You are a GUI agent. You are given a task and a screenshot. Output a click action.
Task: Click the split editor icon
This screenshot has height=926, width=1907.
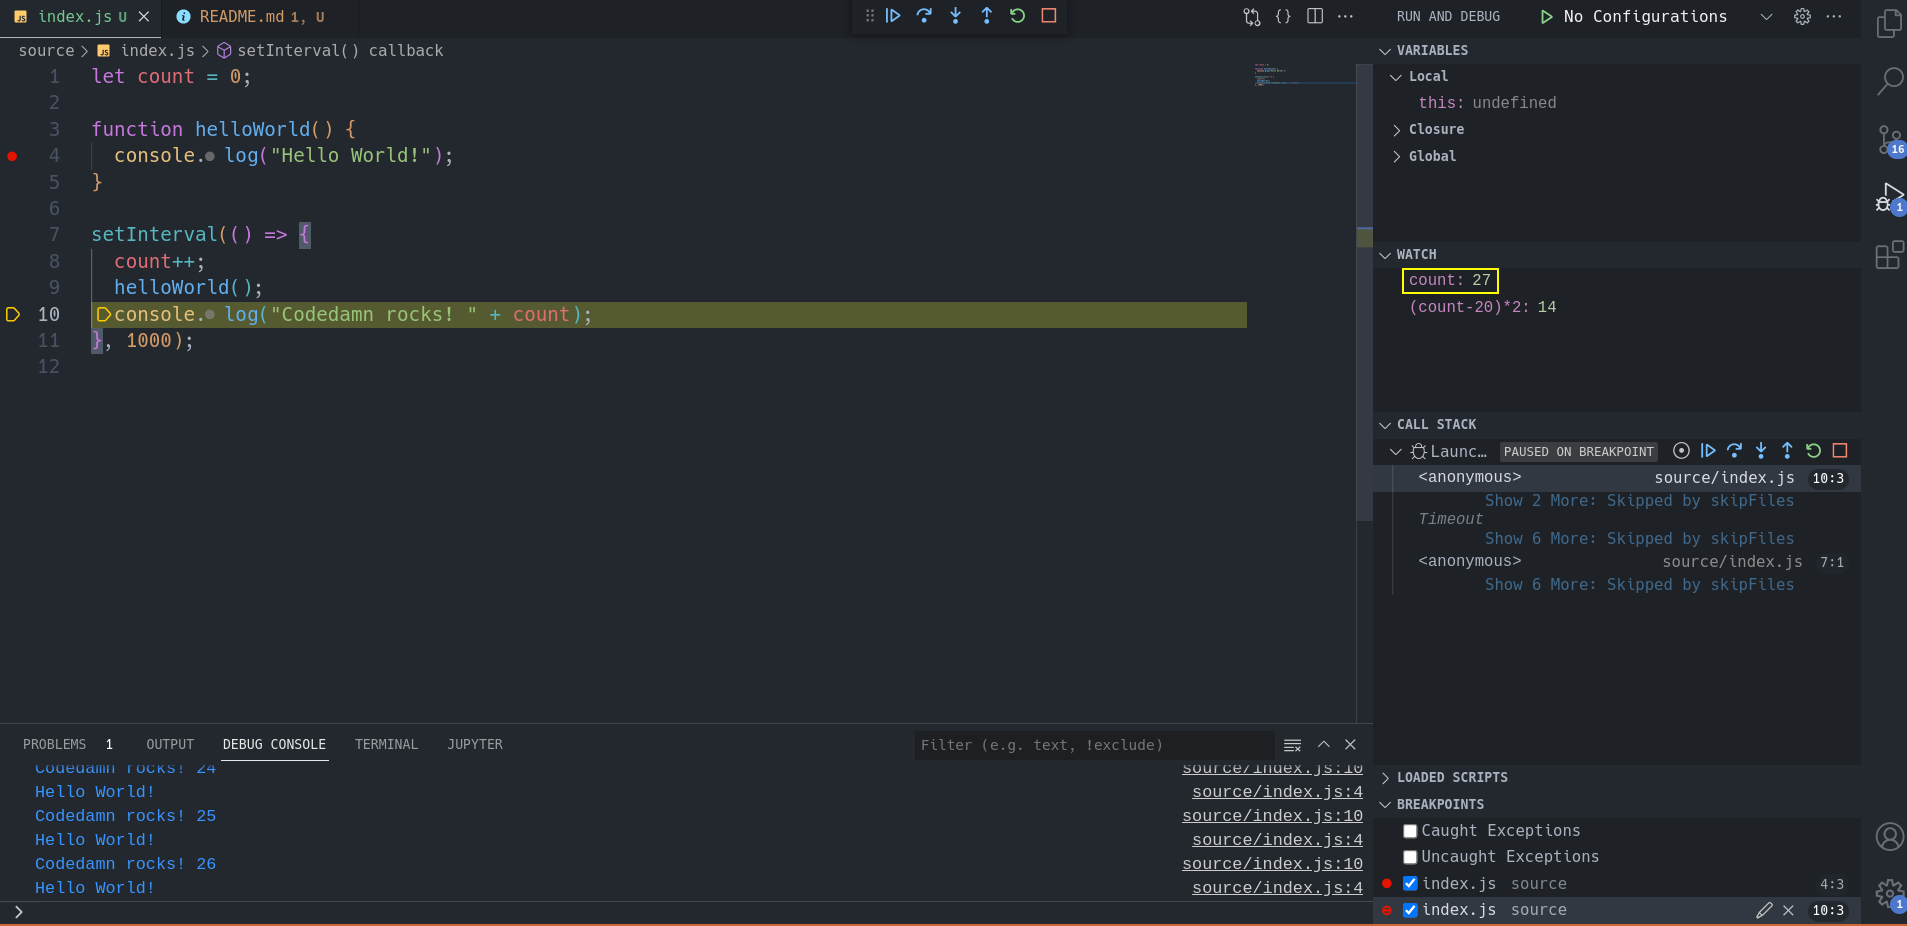[1313, 16]
